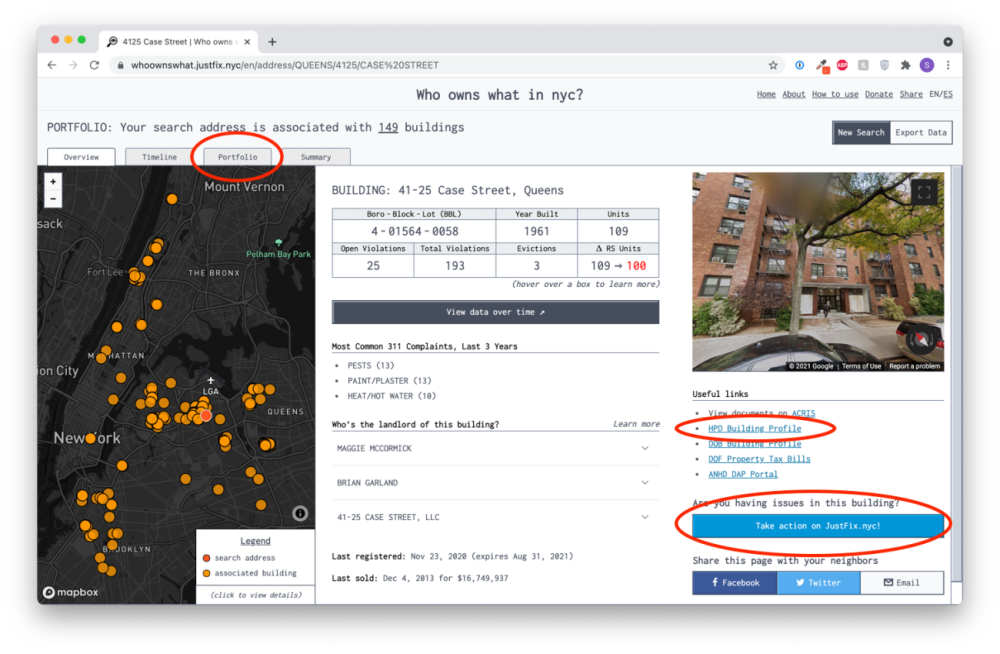Screen dimensions: 1000x654
Task: Open ANHD DAP Portal link
Action: click(743, 475)
